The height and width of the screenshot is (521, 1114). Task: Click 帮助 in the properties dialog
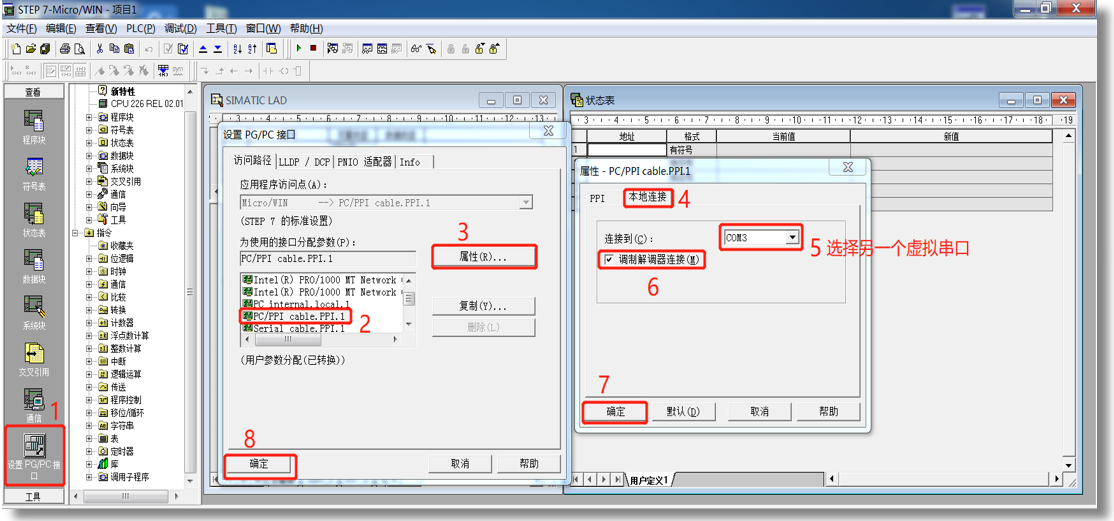pos(828,412)
